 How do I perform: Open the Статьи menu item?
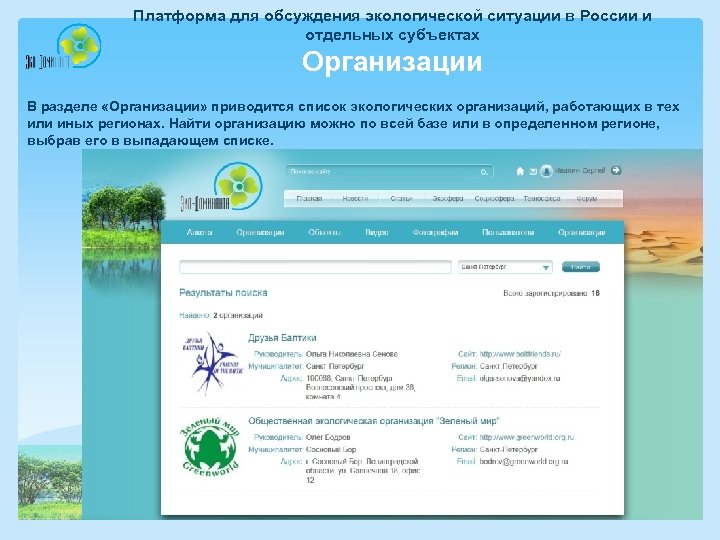[x=401, y=198]
